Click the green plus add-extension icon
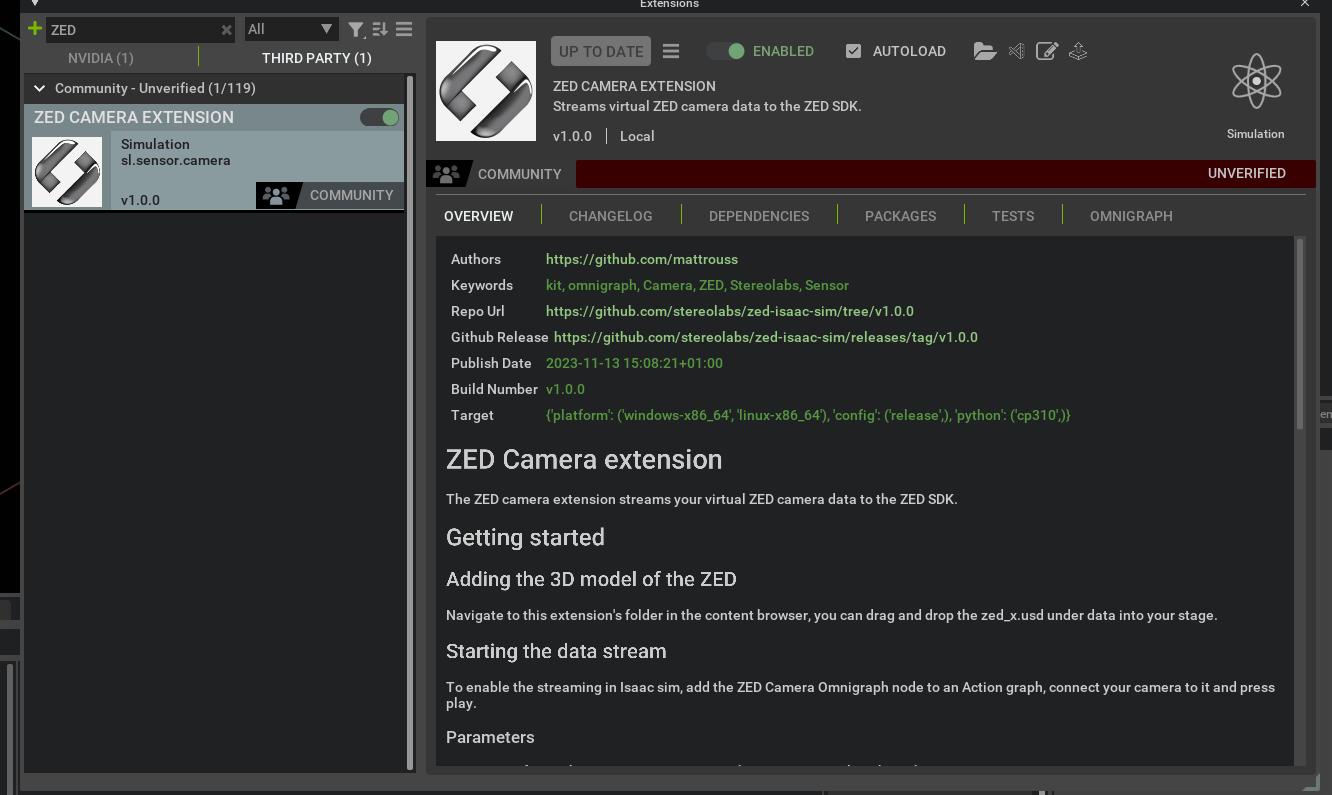The width and height of the screenshot is (1332, 795). [x=35, y=29]
